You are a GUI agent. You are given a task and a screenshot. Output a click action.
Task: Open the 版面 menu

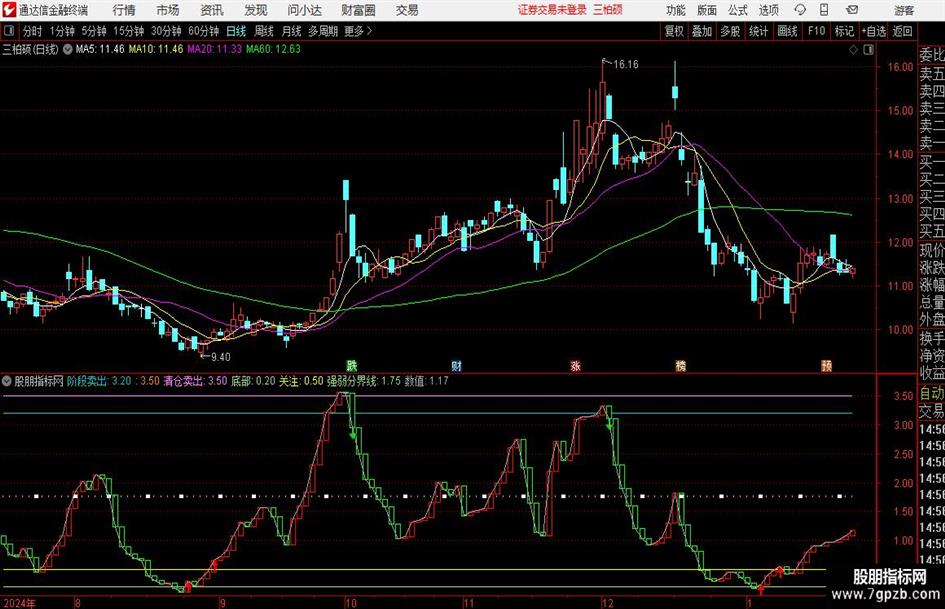pos(707,10)
